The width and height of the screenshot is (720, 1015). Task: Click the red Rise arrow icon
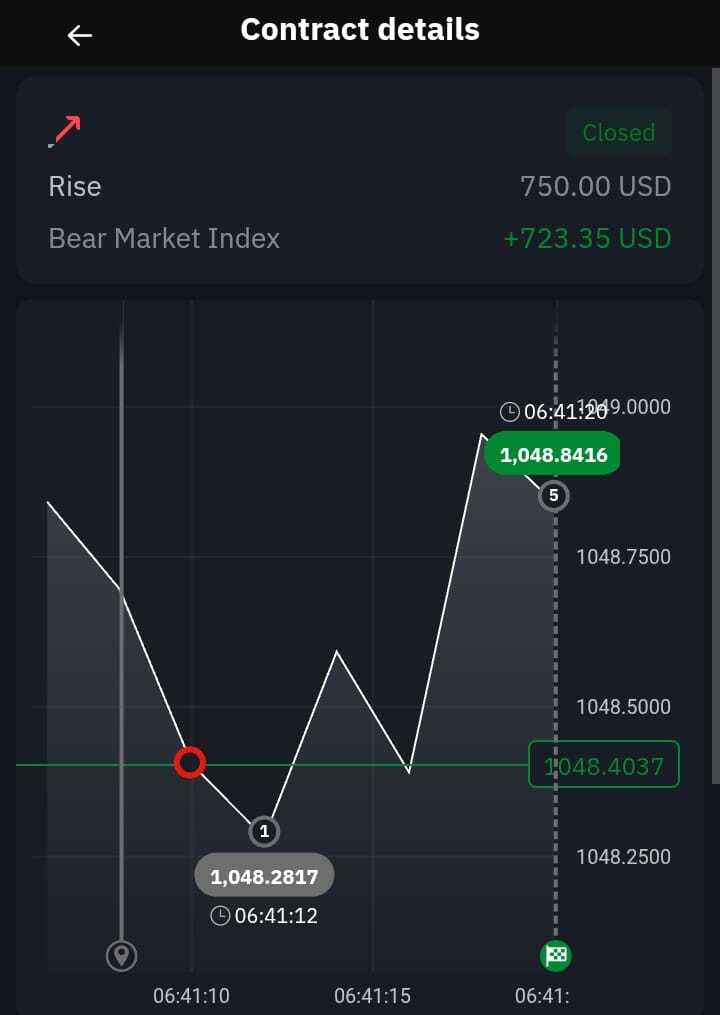tap(65, 131)
